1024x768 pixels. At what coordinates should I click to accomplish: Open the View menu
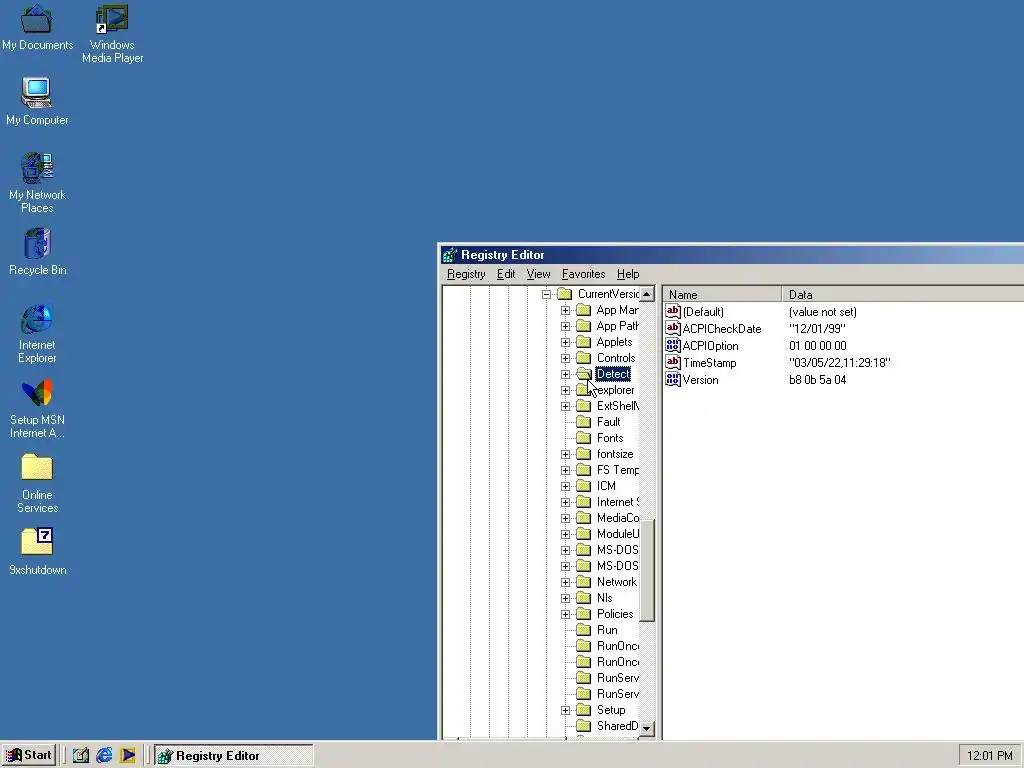point(538,274)
